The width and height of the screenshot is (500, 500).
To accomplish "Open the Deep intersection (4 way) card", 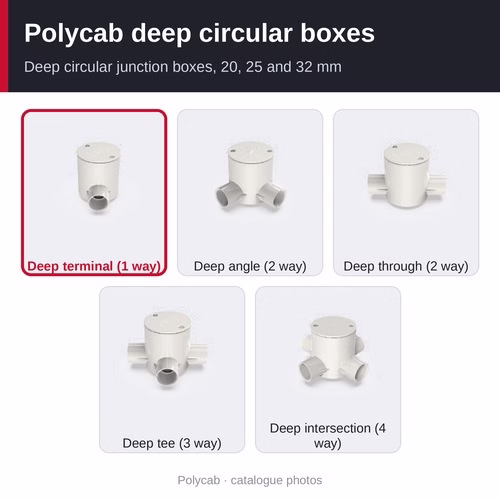I will pyautogui.click(x=328, y=369).
